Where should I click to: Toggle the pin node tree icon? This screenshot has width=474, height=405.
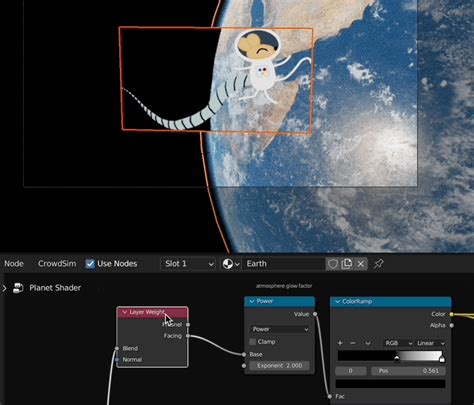tap(378, 264)
